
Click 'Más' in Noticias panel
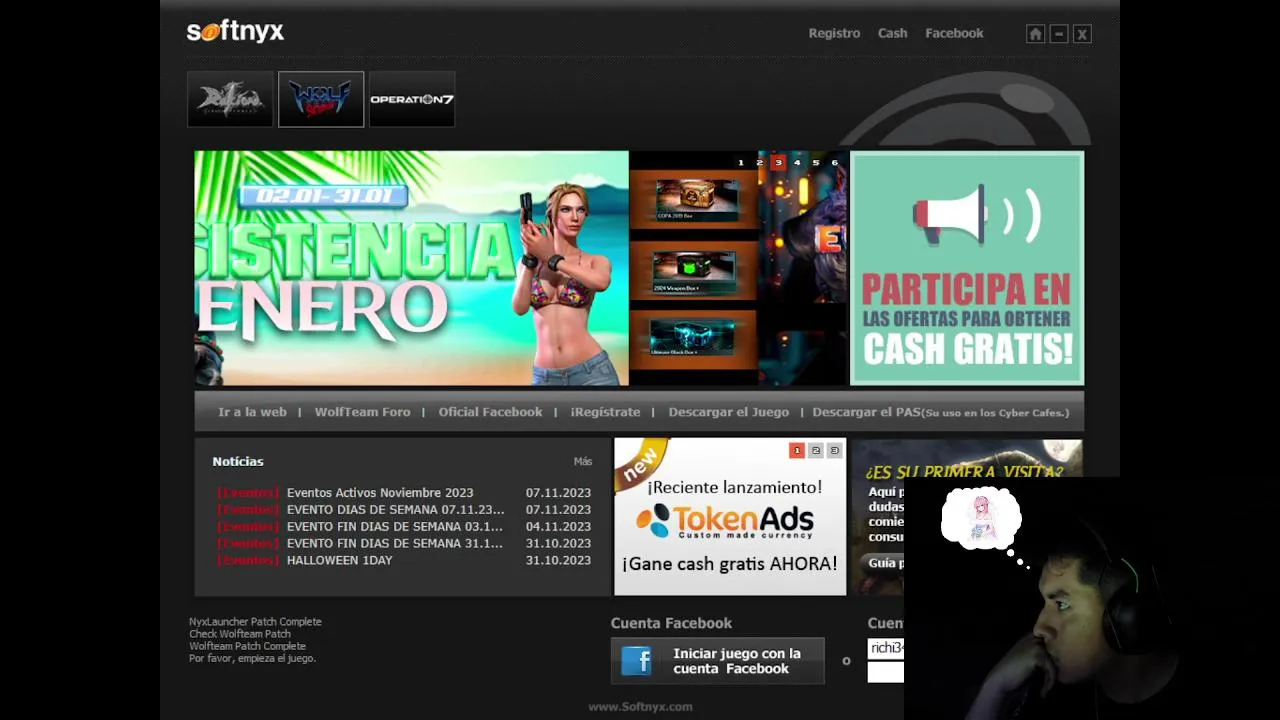(x=583, y=462)
